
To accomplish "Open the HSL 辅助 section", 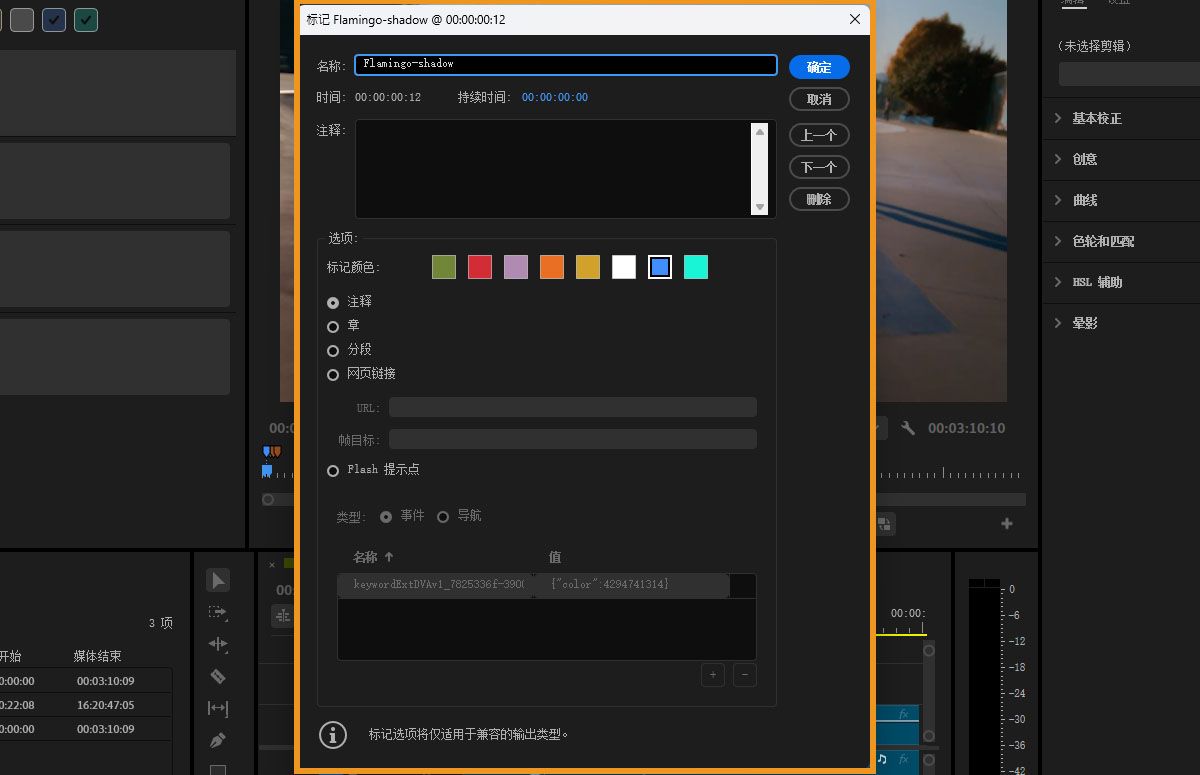I will coord(1098,282).
